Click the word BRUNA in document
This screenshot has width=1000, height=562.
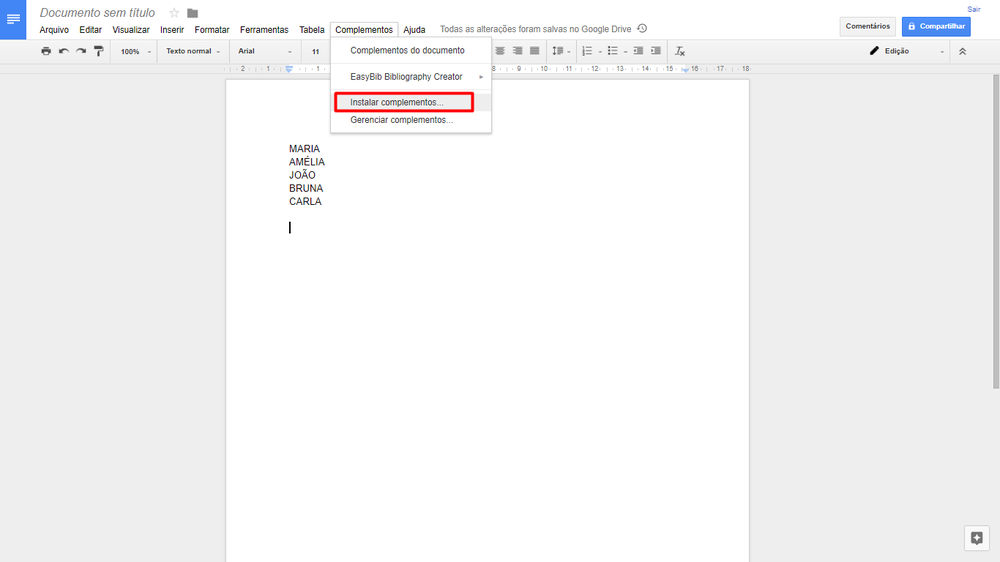click(306, 188)
